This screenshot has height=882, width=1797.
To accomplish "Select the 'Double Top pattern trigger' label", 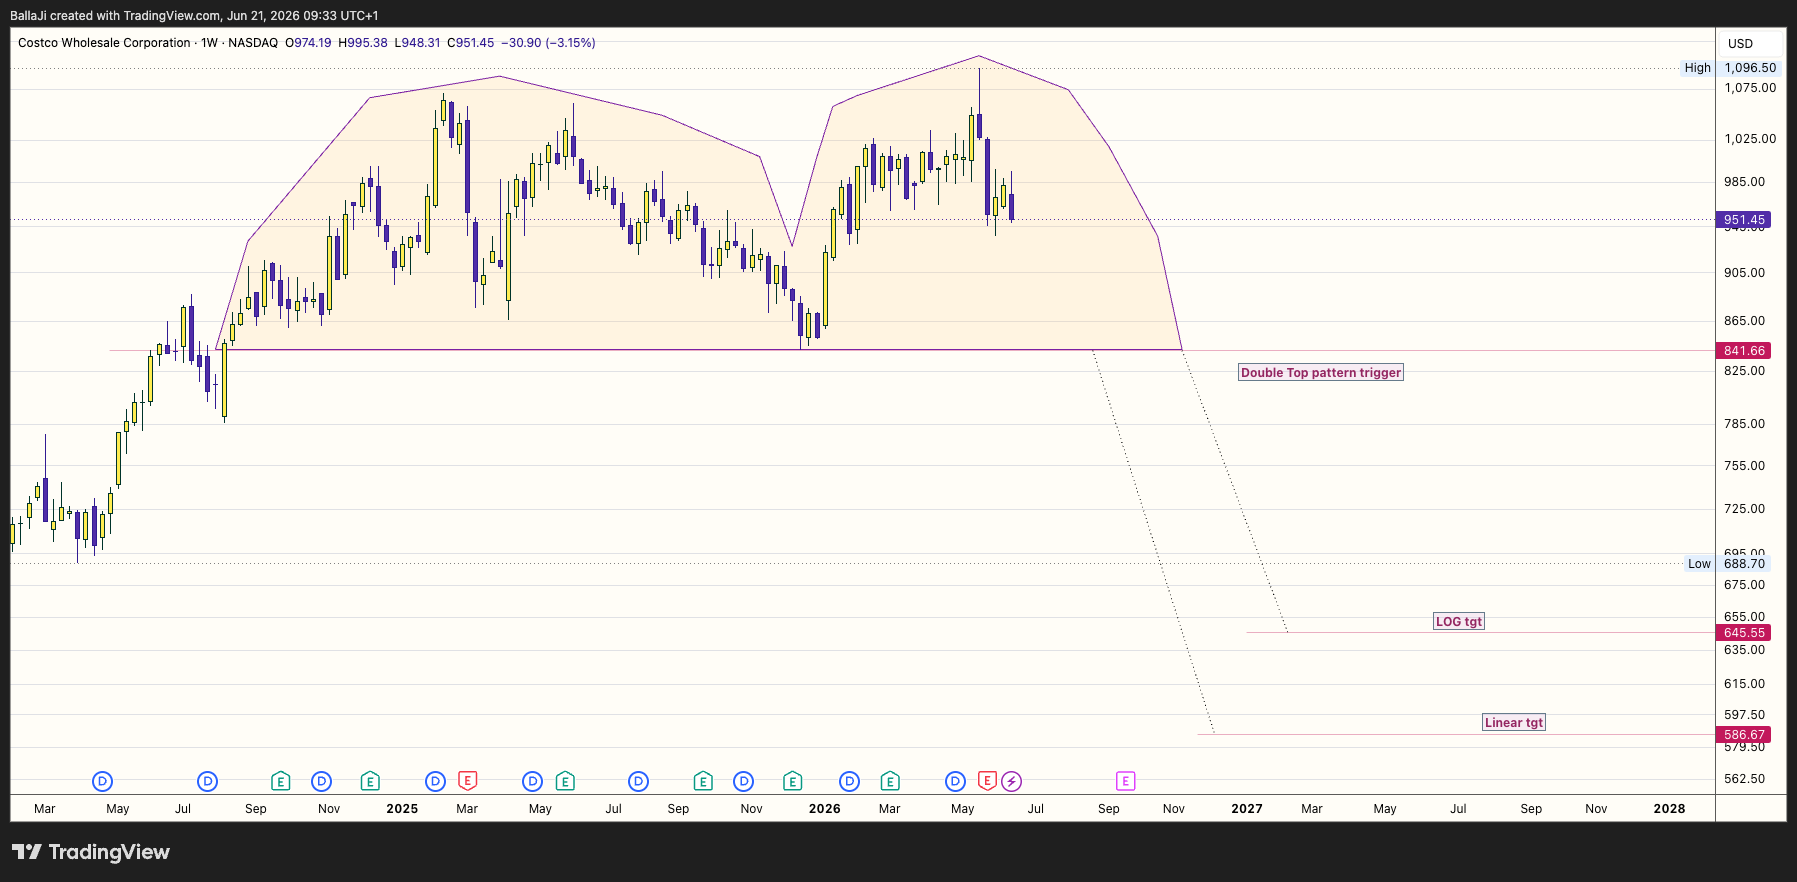I will pyautogui.click(x=1321, y=373).
